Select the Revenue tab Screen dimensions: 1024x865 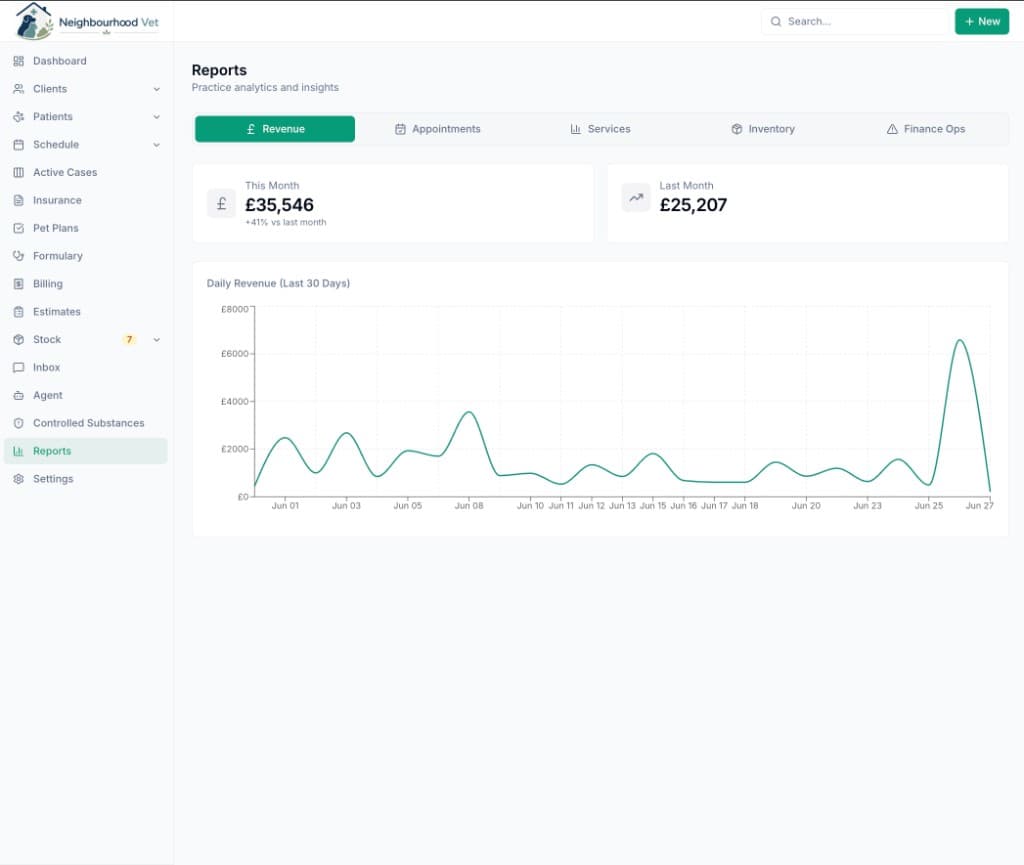tap(275, 129)
